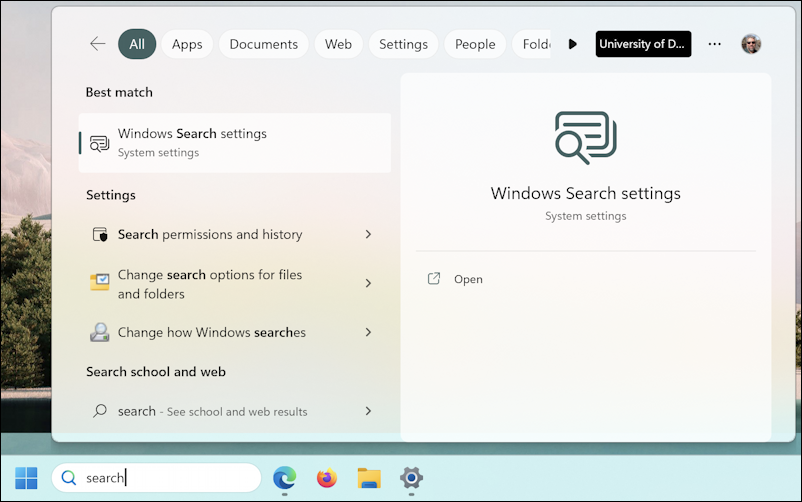This screenshot has height=502, width=802.
Task: Open File Explorer from the taskbar
Action: click(369, 478)
